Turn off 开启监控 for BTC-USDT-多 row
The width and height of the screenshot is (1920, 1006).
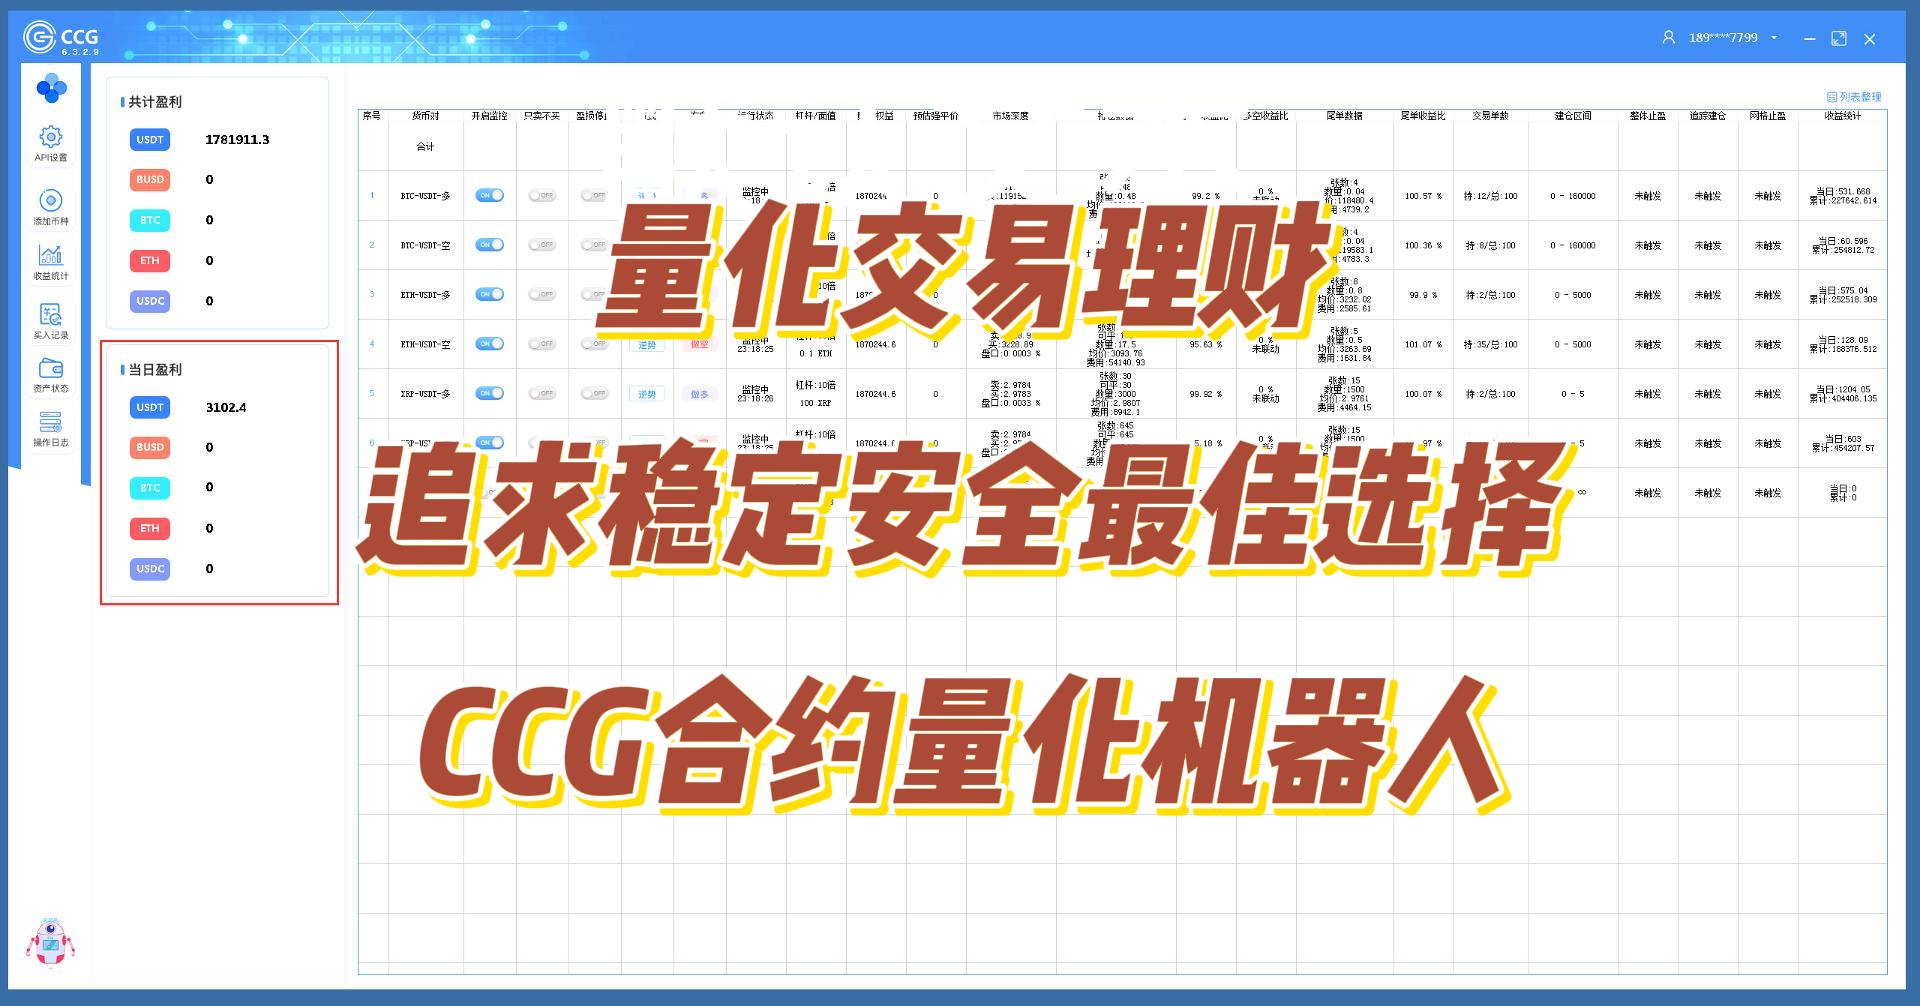(x=489, y=195)
